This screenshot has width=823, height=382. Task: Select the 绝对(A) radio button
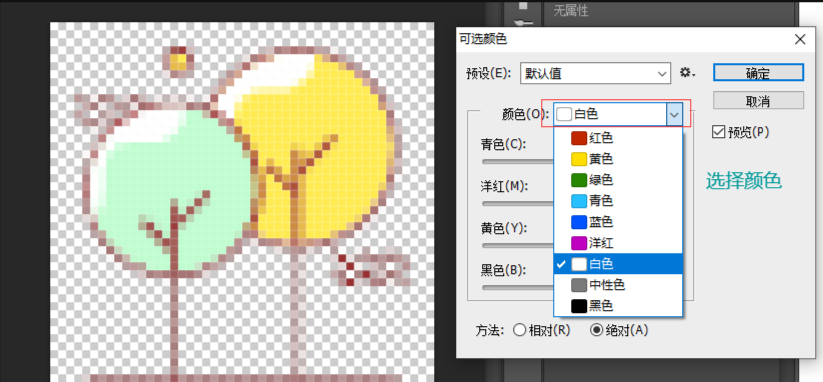point(597,330)
